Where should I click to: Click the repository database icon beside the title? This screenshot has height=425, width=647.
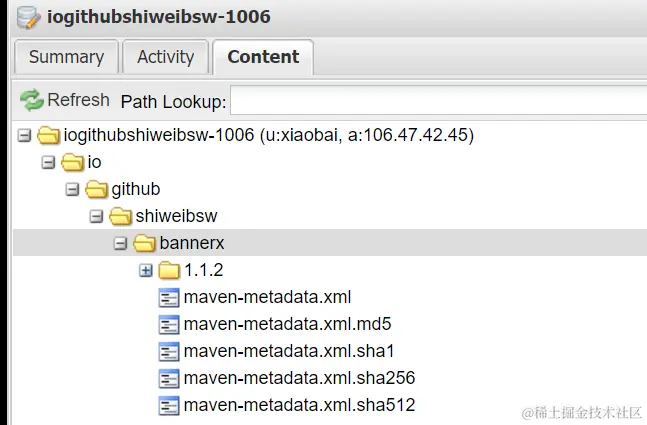26,17
